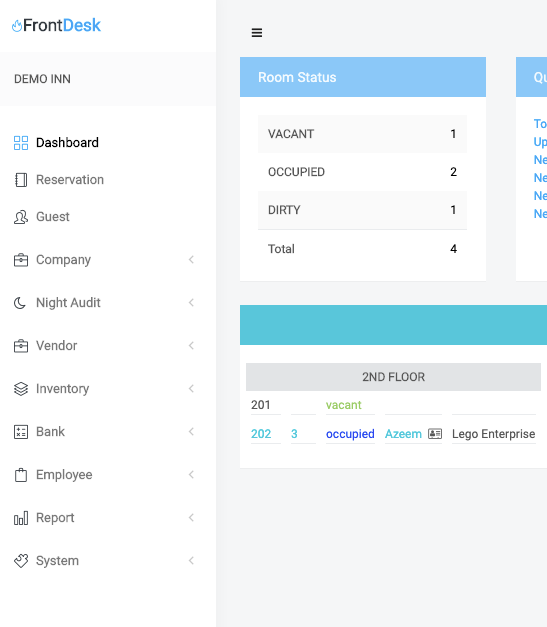Image resolution: width=547 pixels, height=627 pixels.
Task: Expand the Night Audit submenu chevron
Action: 192,302
